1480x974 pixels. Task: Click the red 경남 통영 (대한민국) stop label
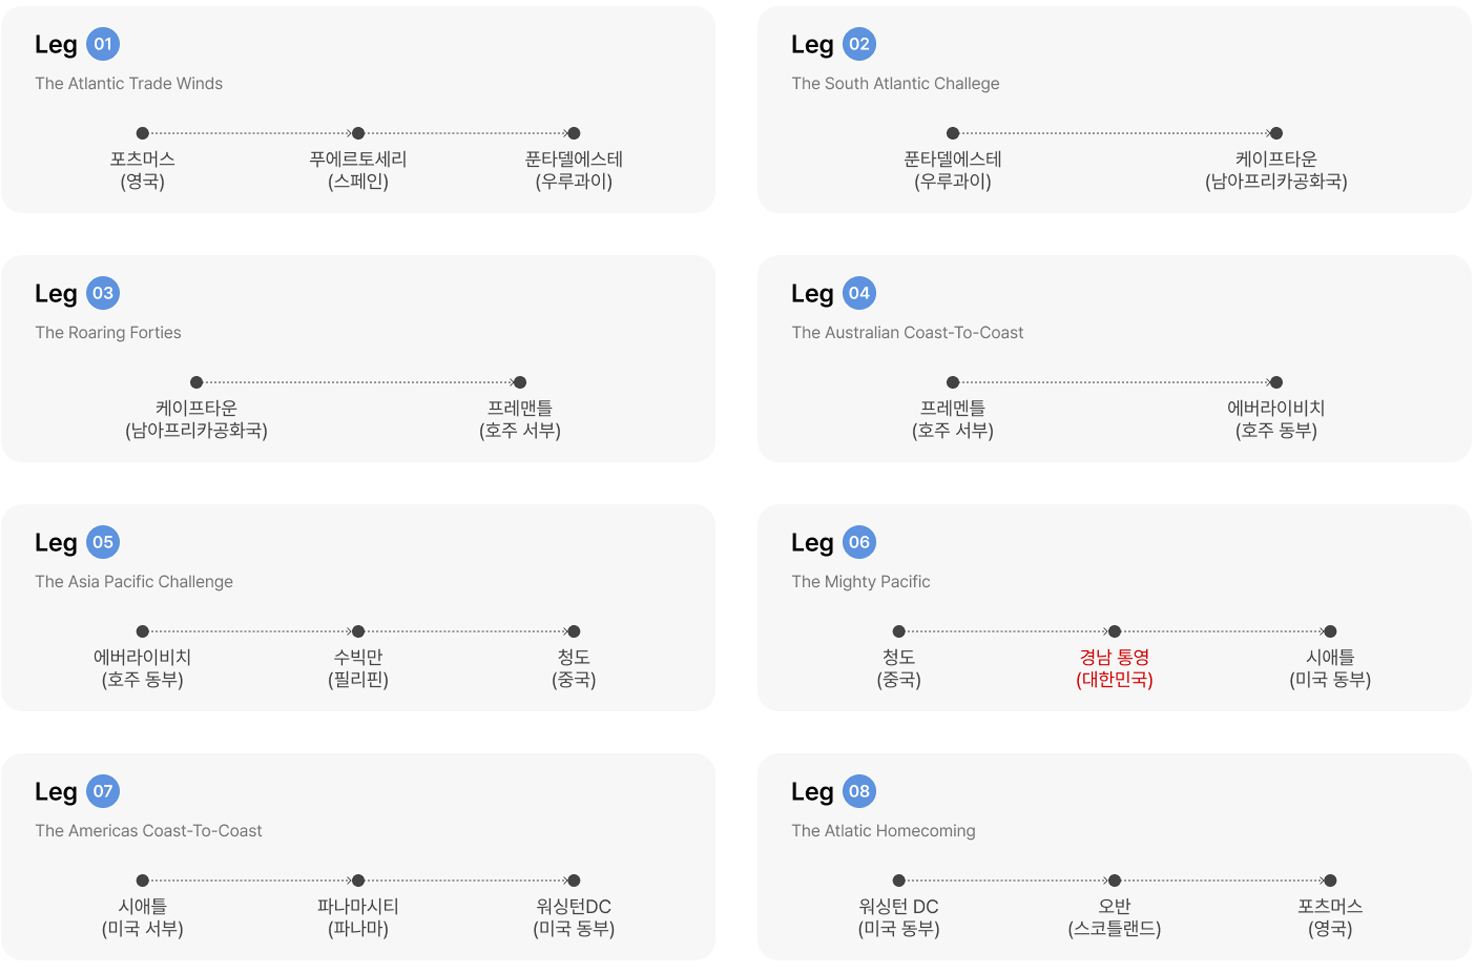pos(1114,668)
